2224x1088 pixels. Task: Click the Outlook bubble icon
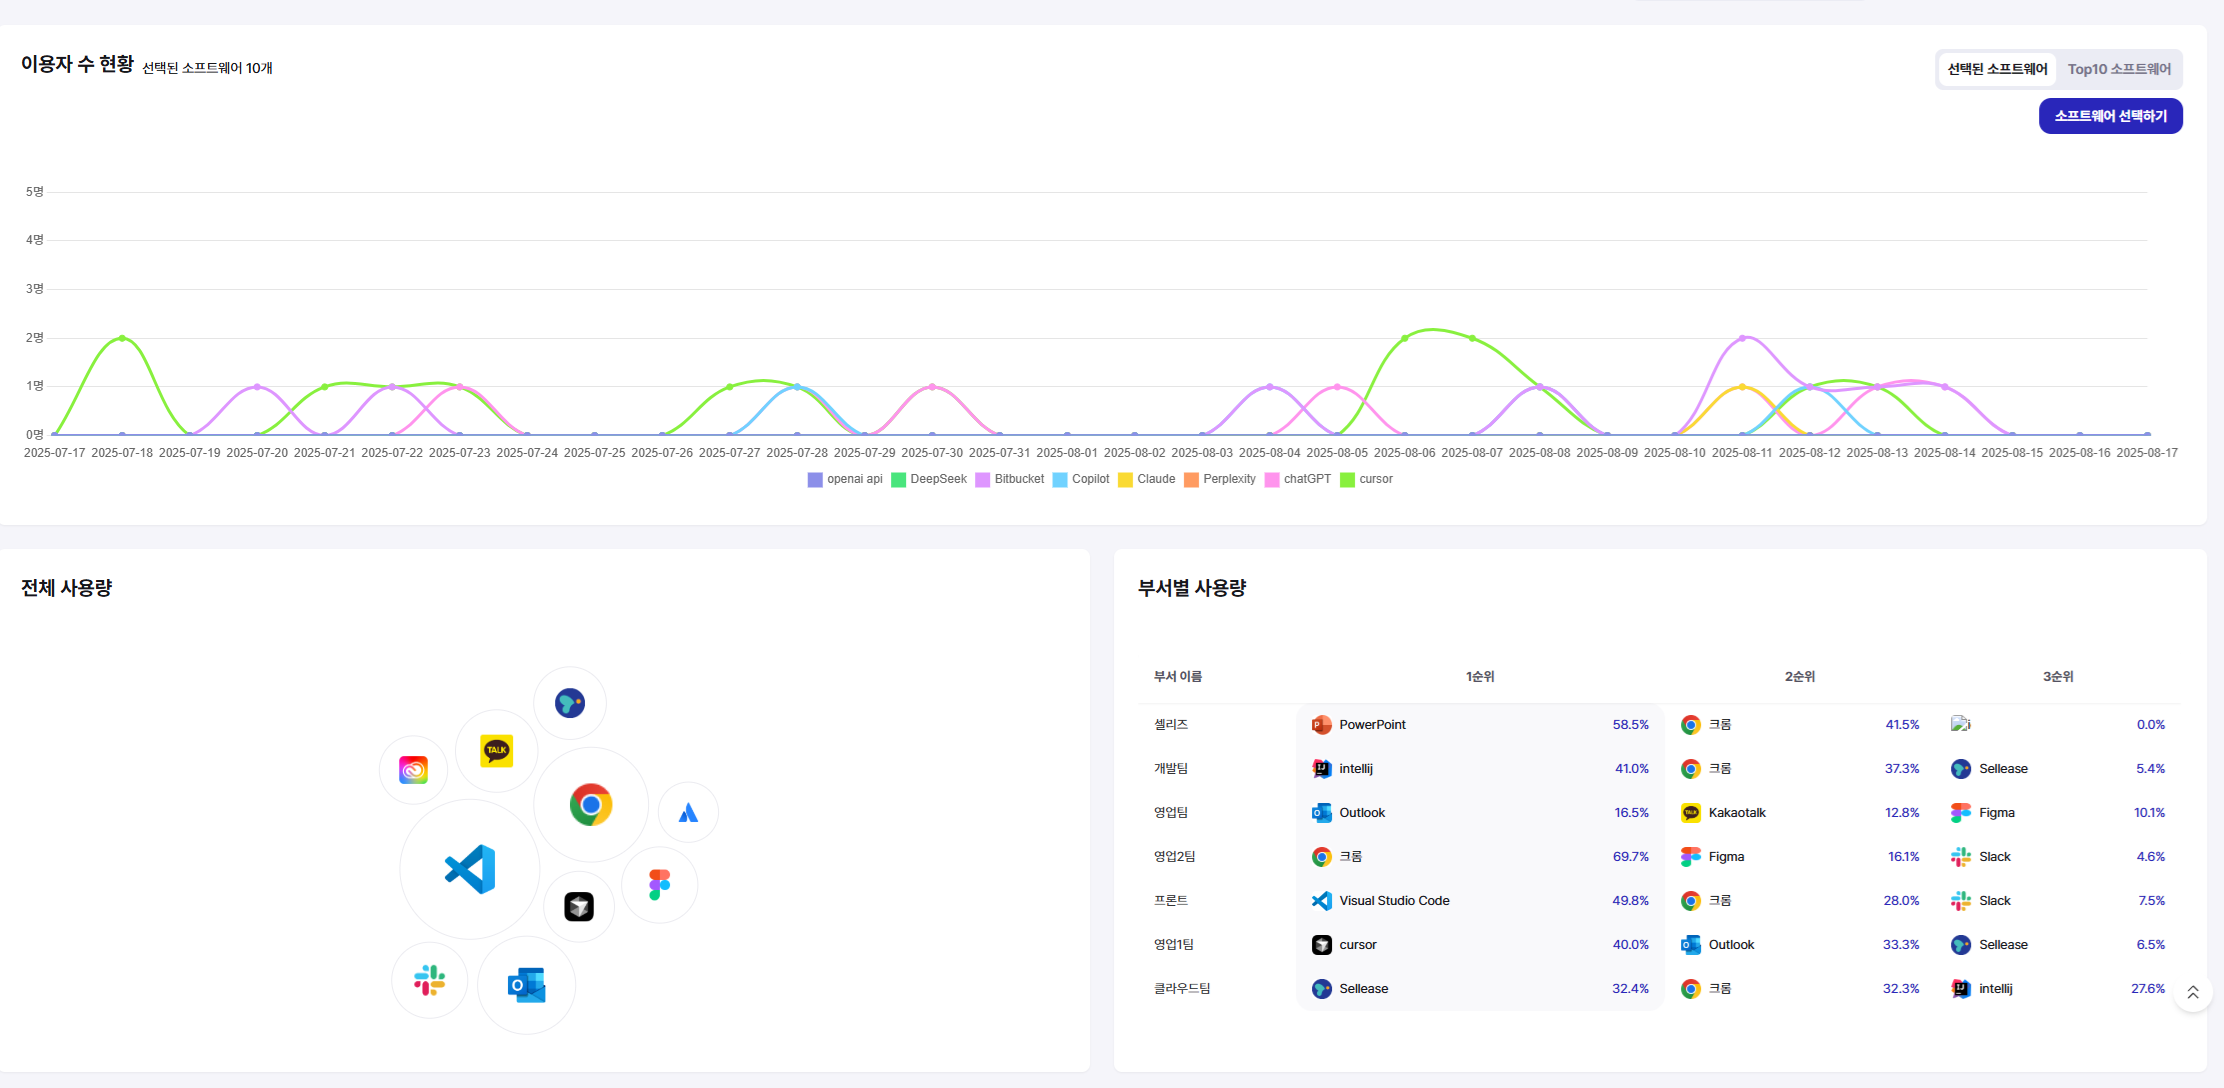(526, 985)
